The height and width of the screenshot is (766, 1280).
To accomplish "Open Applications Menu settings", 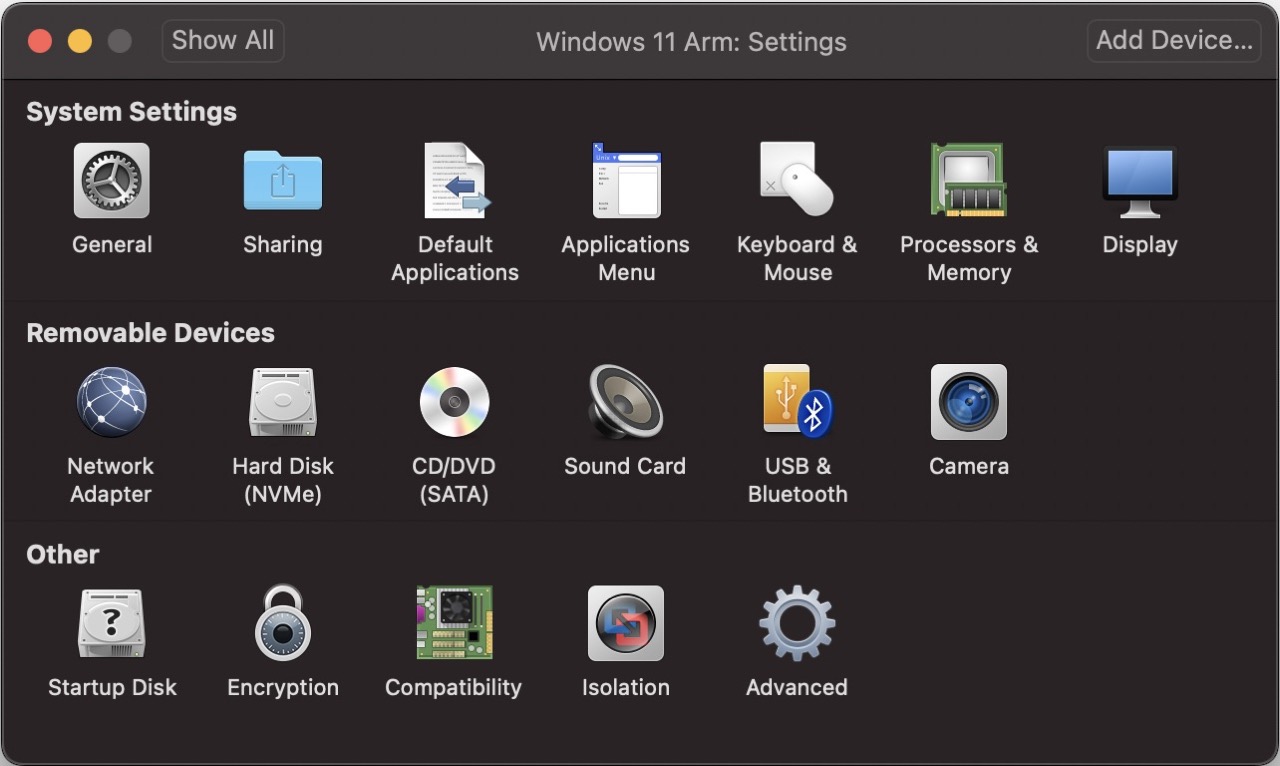I will (626, 180).
